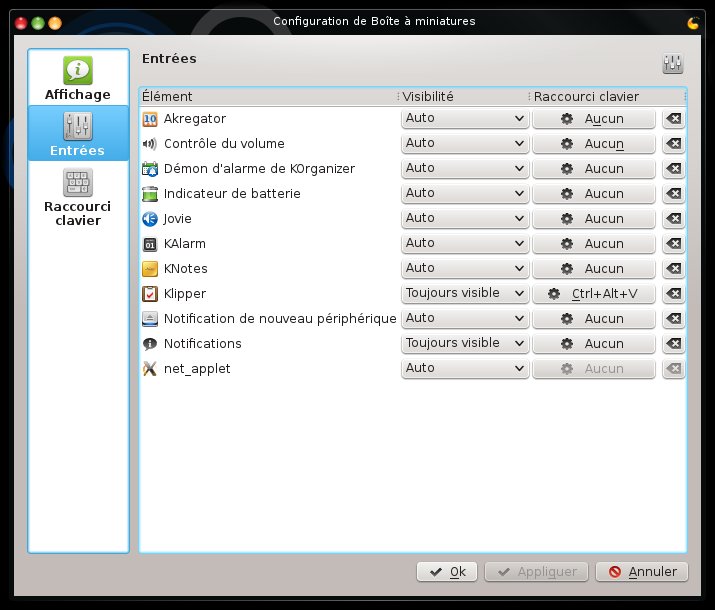Image resolution: width=715 pixels, height=610 pixels.
Task: Select the 'net_applet' entry text
Action: pyautogui.click(x=197, y=369)
